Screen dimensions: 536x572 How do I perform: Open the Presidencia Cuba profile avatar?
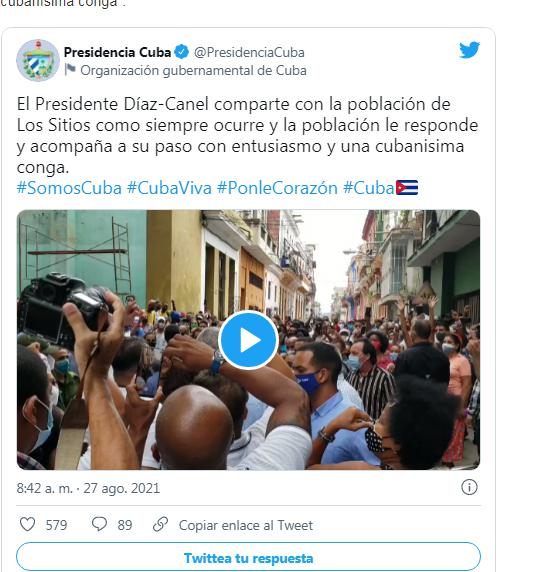click(38, 60)
